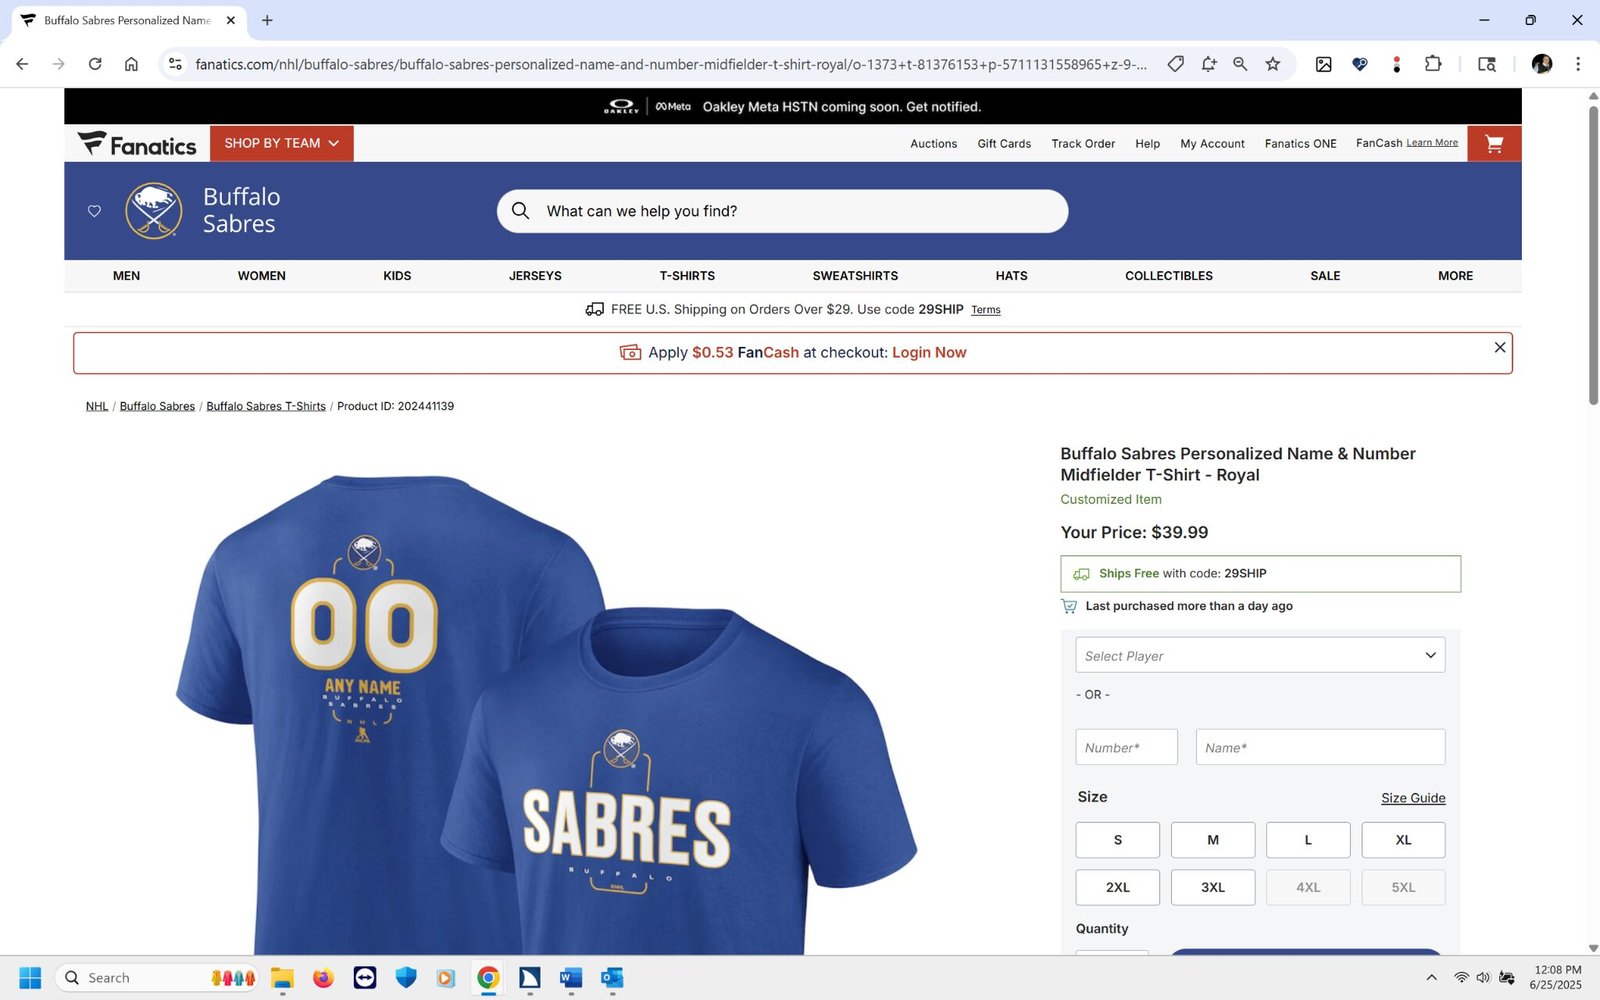Go to NHL breadcrumb link
Viewport: 1600px width, 1000px height.
[x=97, y=406]
